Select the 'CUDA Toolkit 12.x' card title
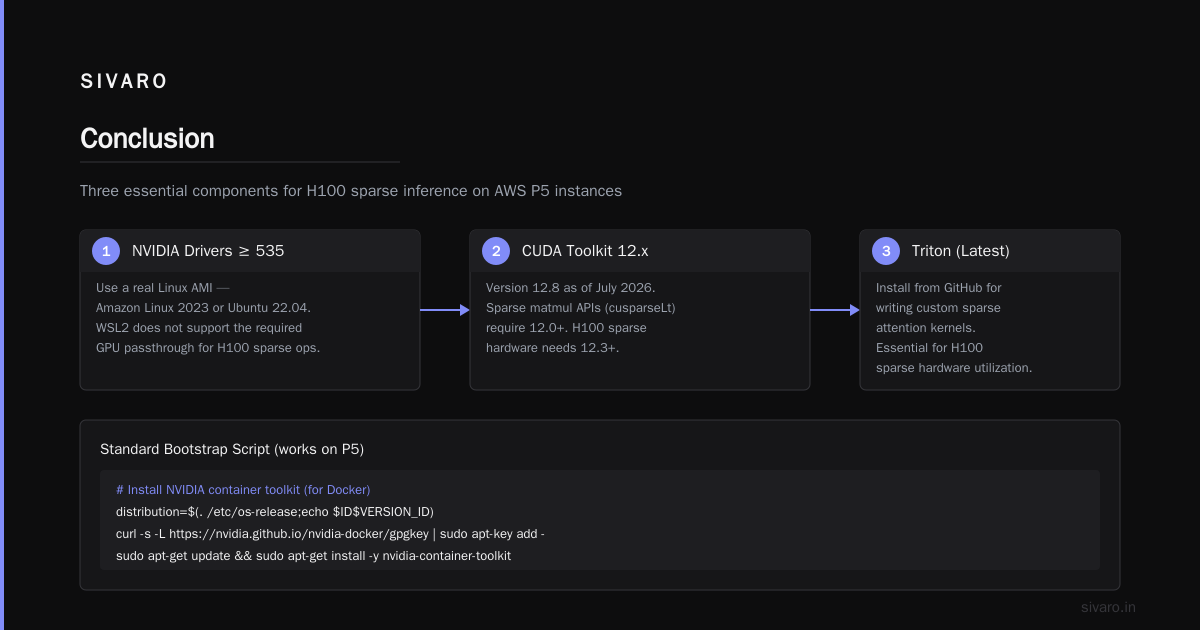The image size is (1200, 630). coord(585,251)
